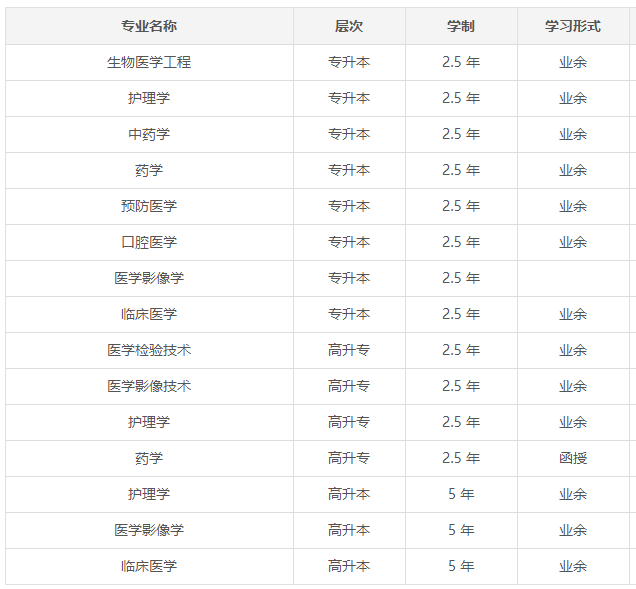636x589 pixels.
Task: Click the 函授 study form cell
Action: [x=573, y=458]
